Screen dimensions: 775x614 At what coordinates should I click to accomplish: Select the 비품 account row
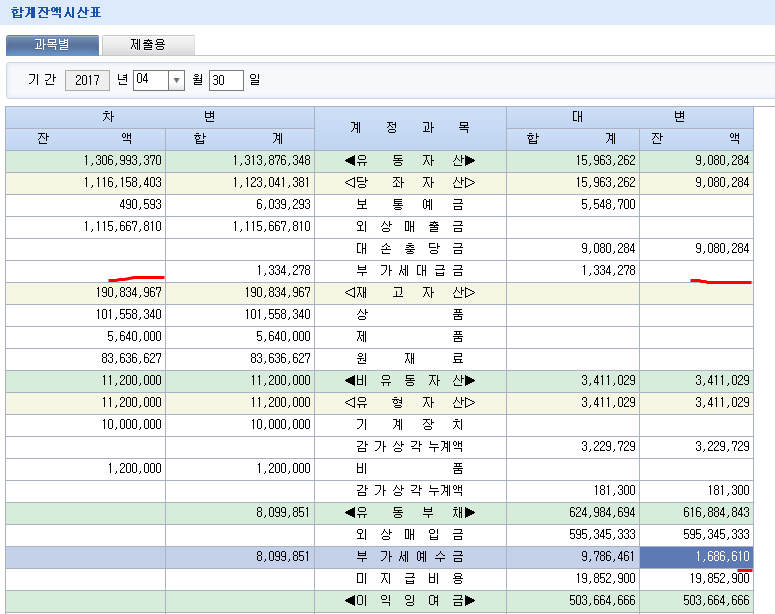[x=410, y=469]
